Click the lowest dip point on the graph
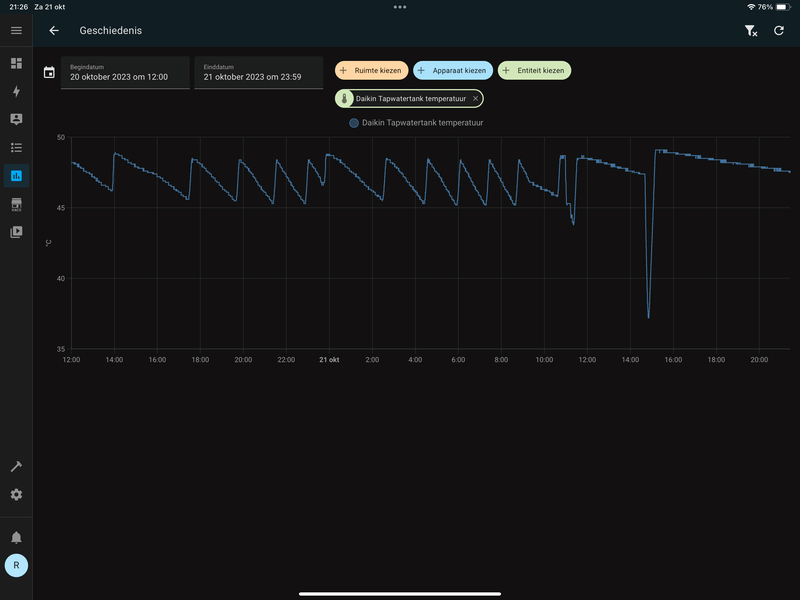The height and width of the screenshot is (600, 800). pos(648,317)
